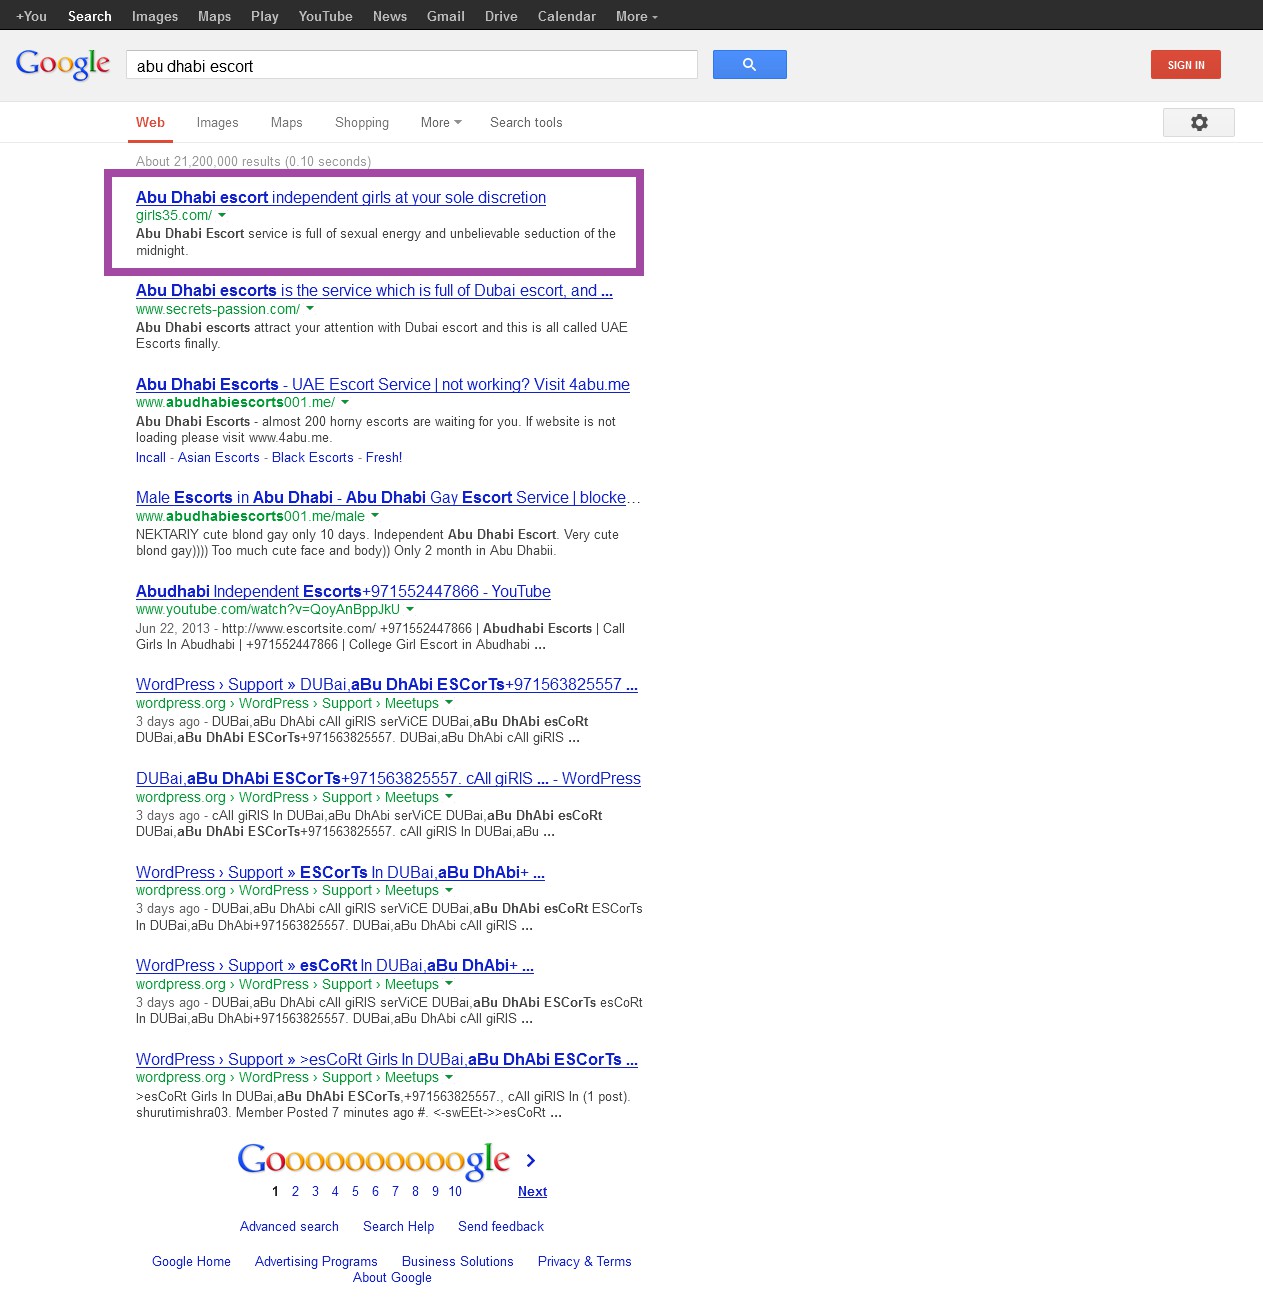This screenshot has width=1263, height=1303.
Task: Open Search tools
Action: click(x=526, y=122)
